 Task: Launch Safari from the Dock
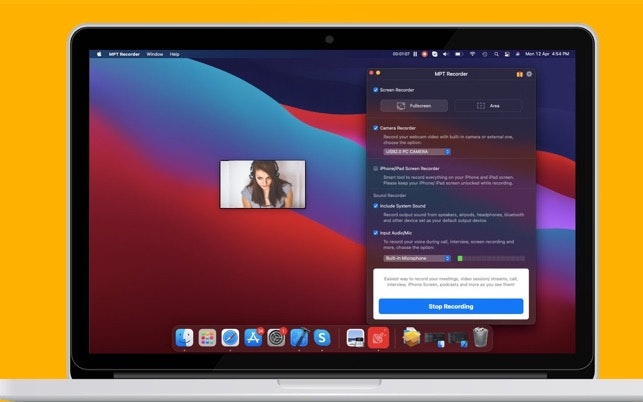[230, 338]
